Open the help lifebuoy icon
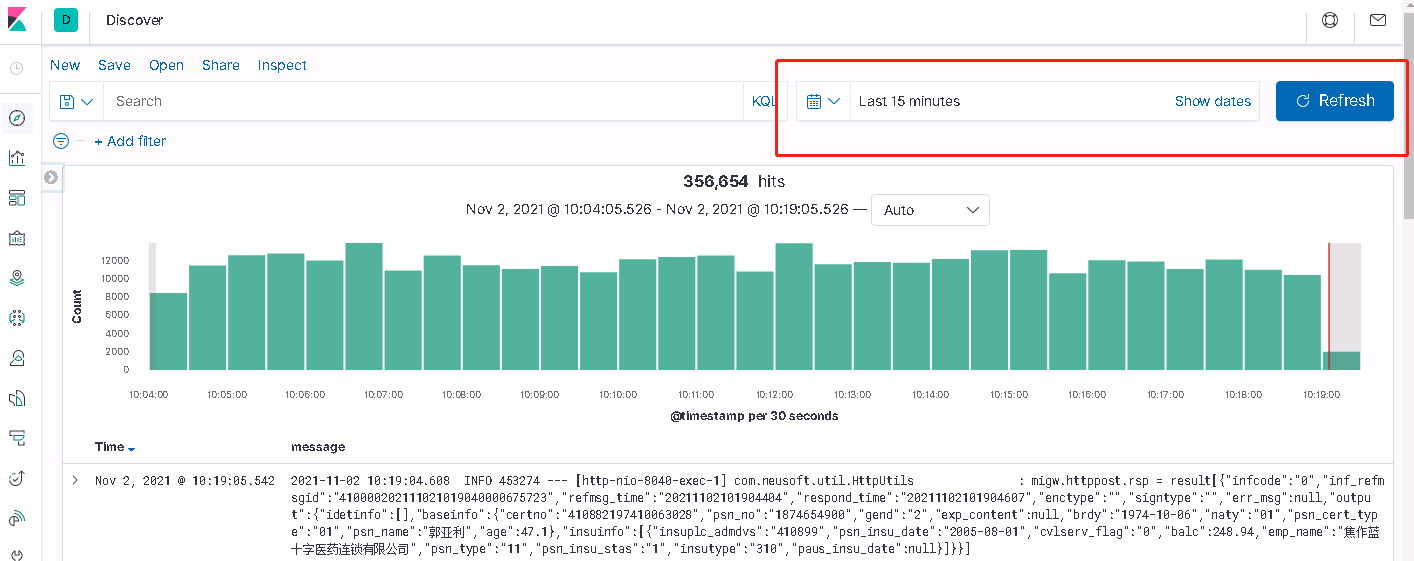The height and width of the screenshot is (561, 1414). pyautogui.click(x=1330, y=20)
